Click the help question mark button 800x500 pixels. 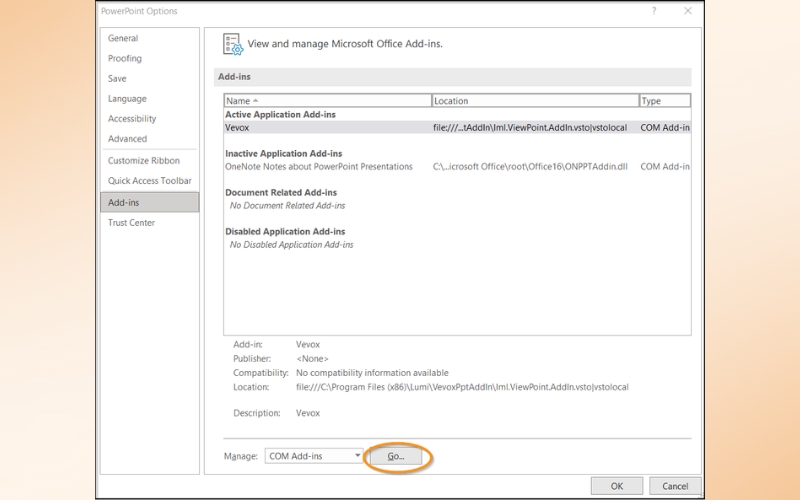tap(654, 11)
